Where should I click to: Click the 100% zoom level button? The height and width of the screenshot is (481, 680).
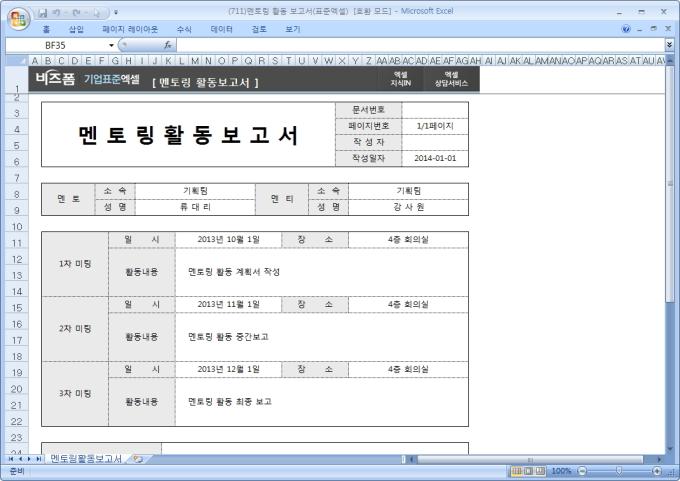point(561,471)
